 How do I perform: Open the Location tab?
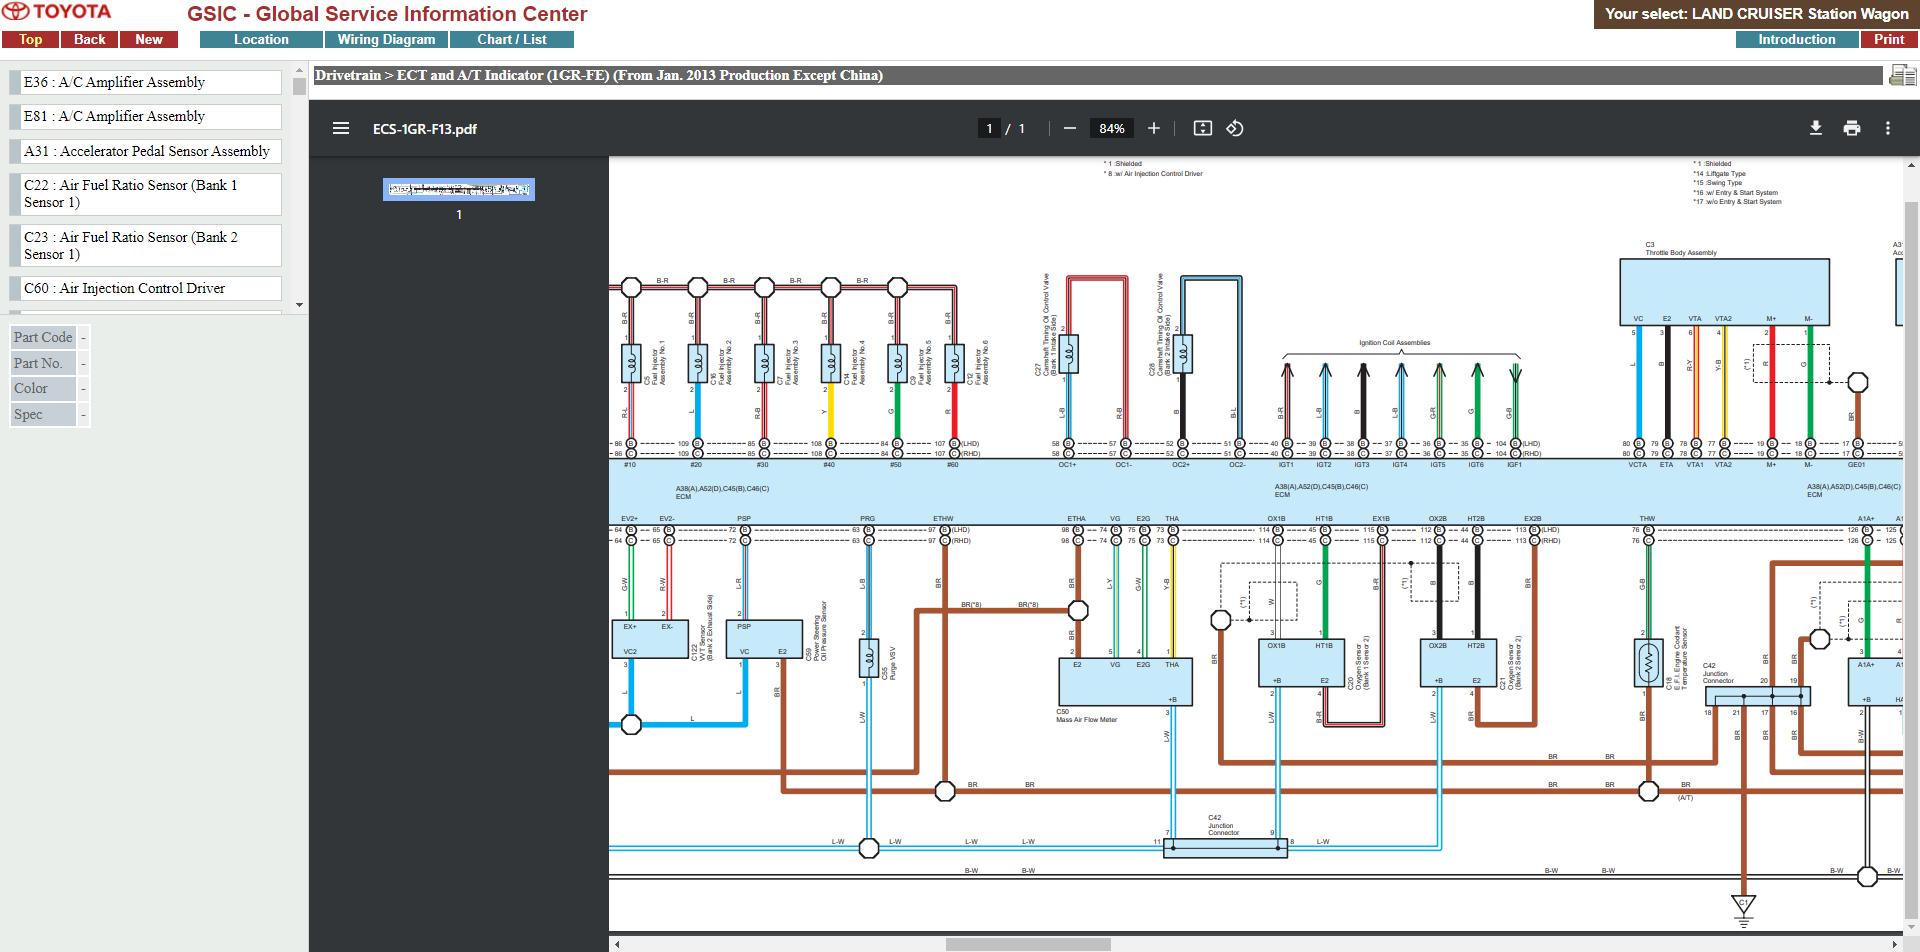click(x=261, y=39)
